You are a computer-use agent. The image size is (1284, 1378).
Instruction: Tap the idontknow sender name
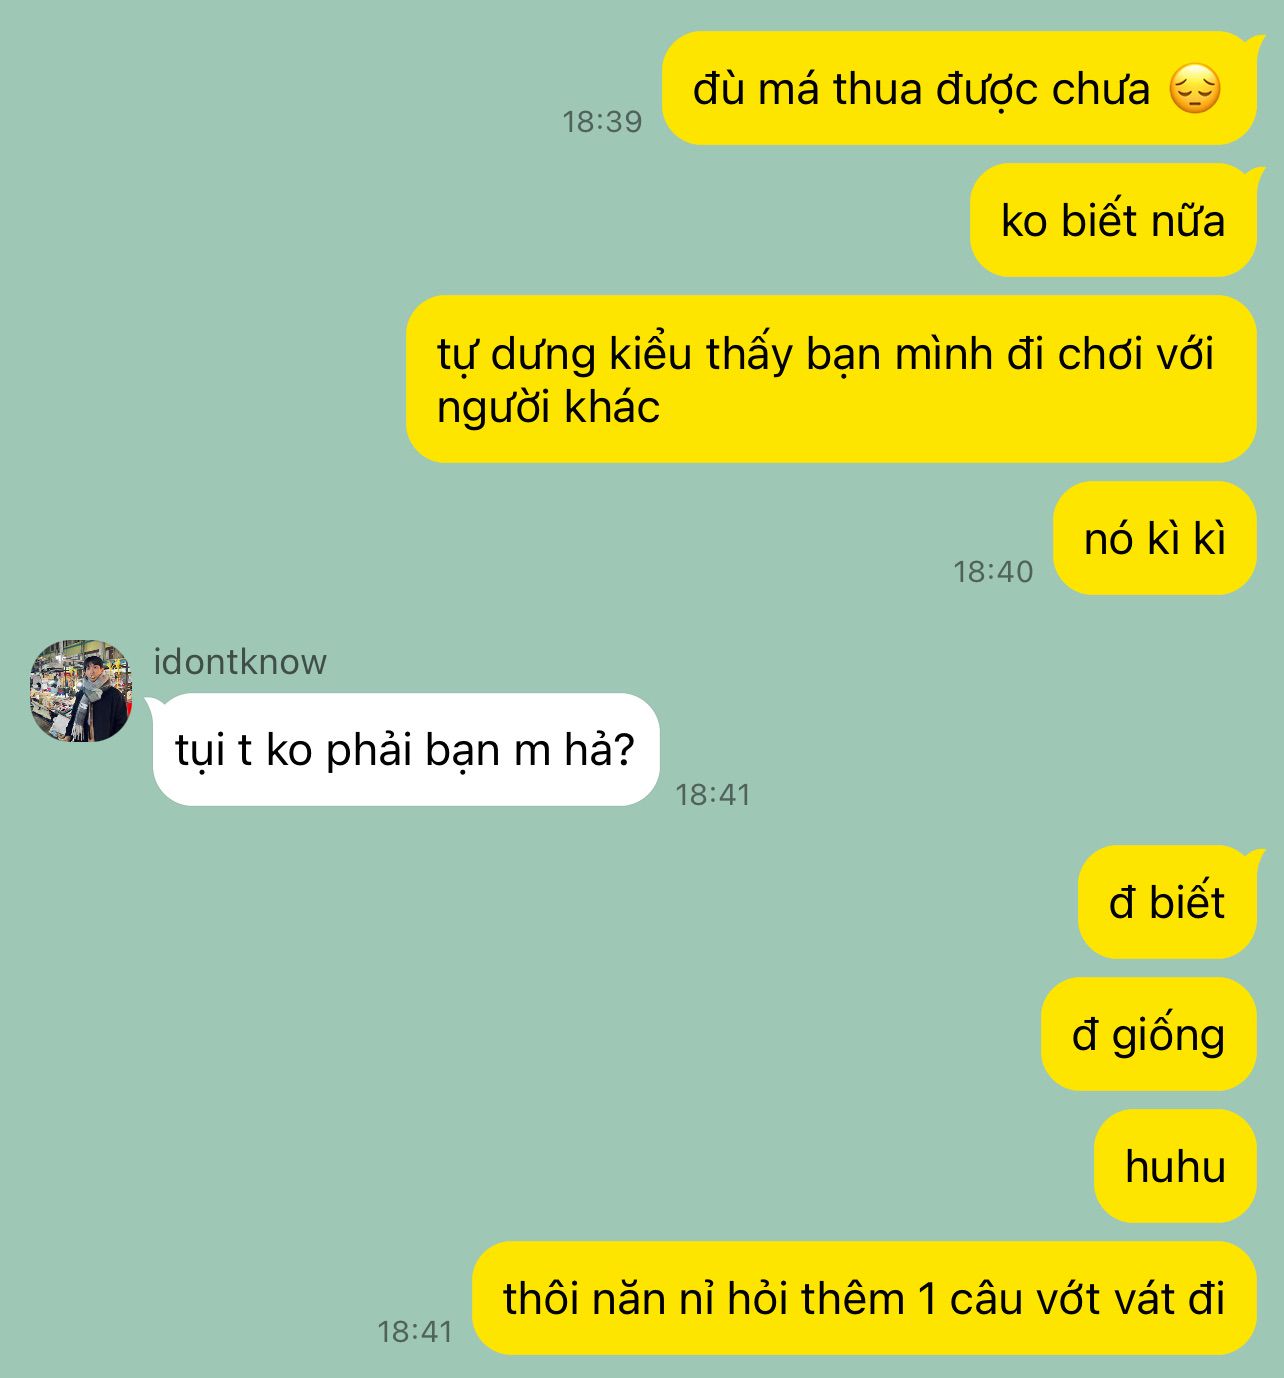(x=240, y=662)
